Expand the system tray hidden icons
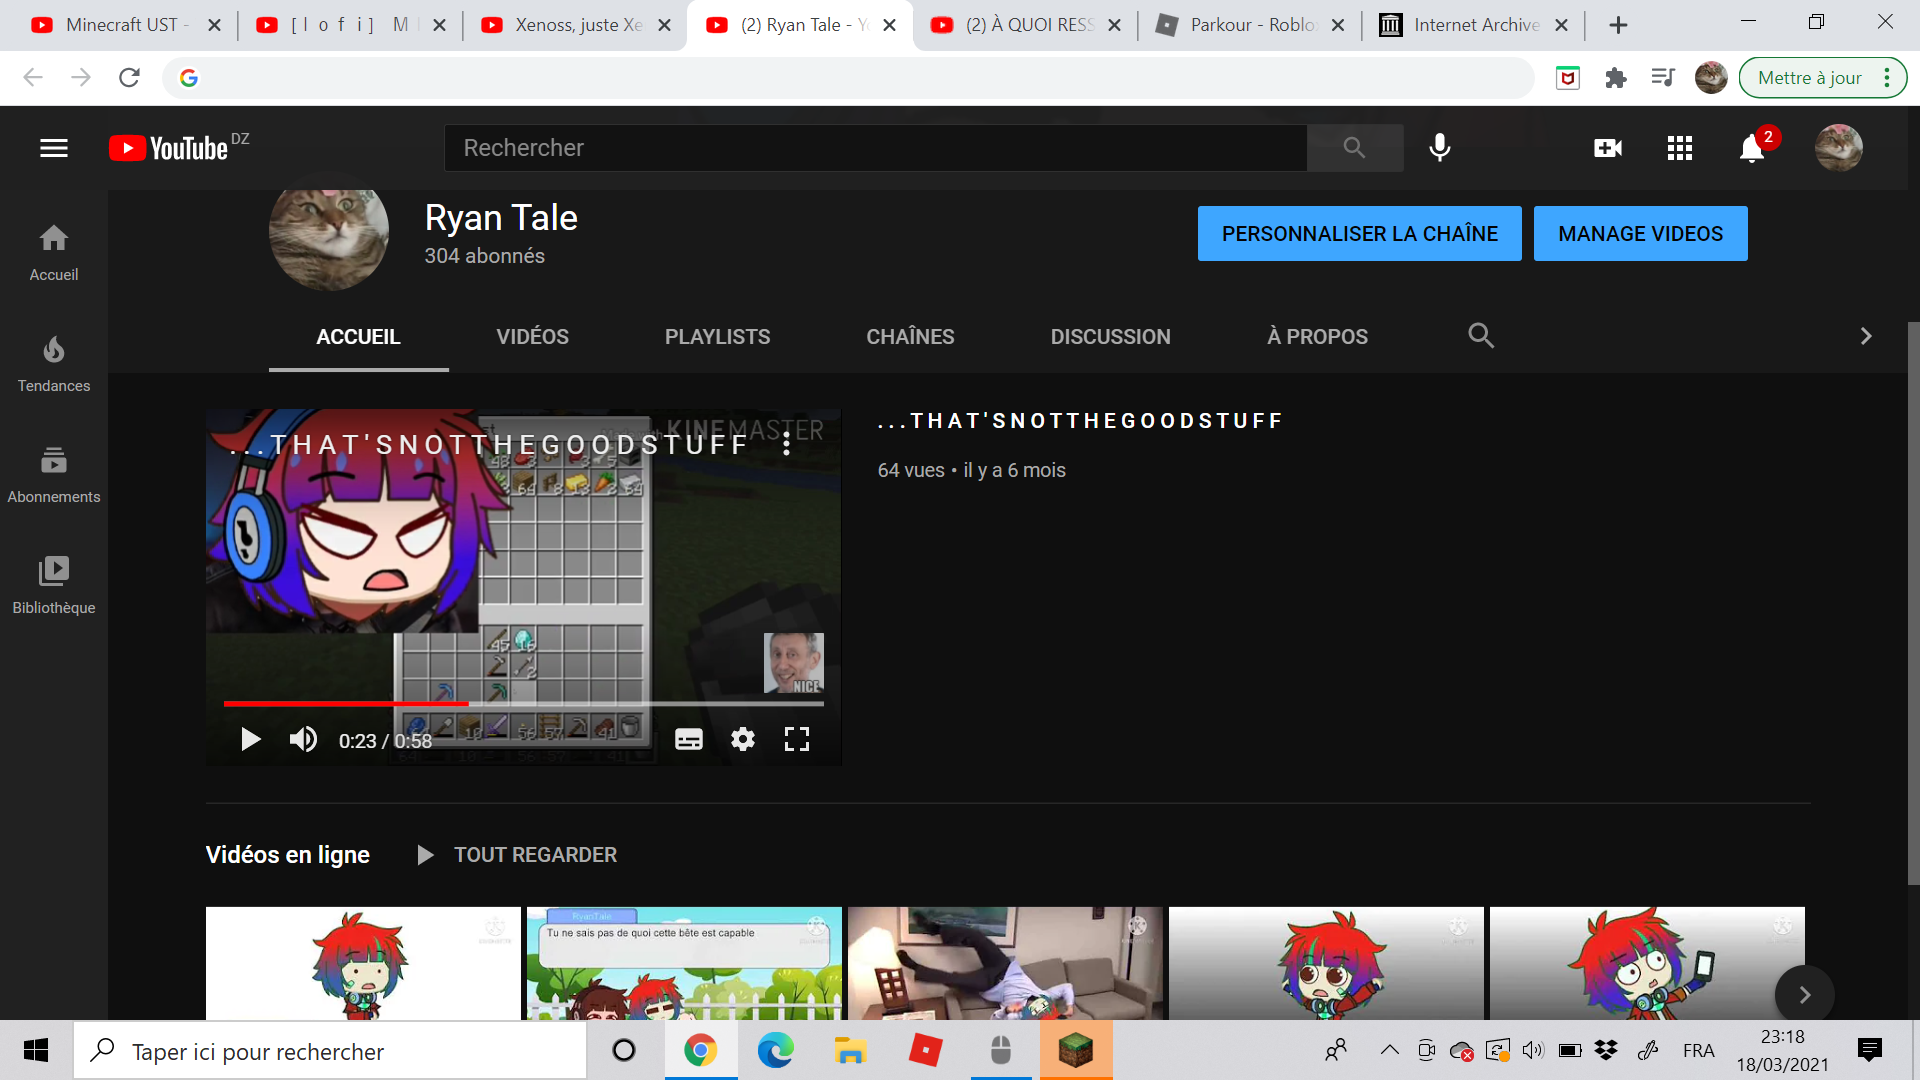Screen dimensions: 1920x1080 coord(1389,1050)
